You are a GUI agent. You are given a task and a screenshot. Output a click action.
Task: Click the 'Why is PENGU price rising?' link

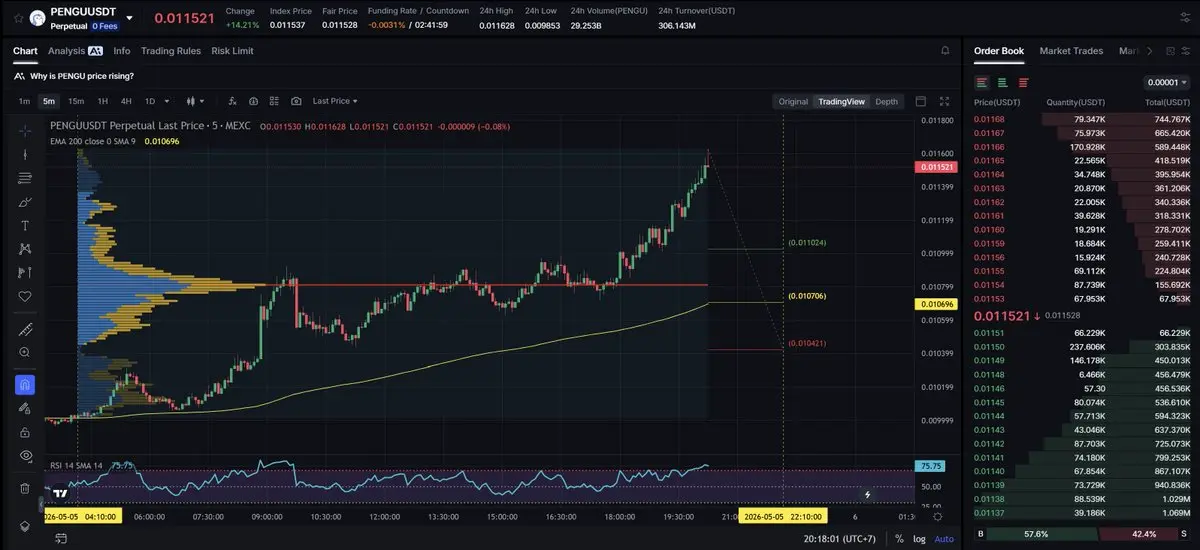pyautogui.click(x=82, y=76)
